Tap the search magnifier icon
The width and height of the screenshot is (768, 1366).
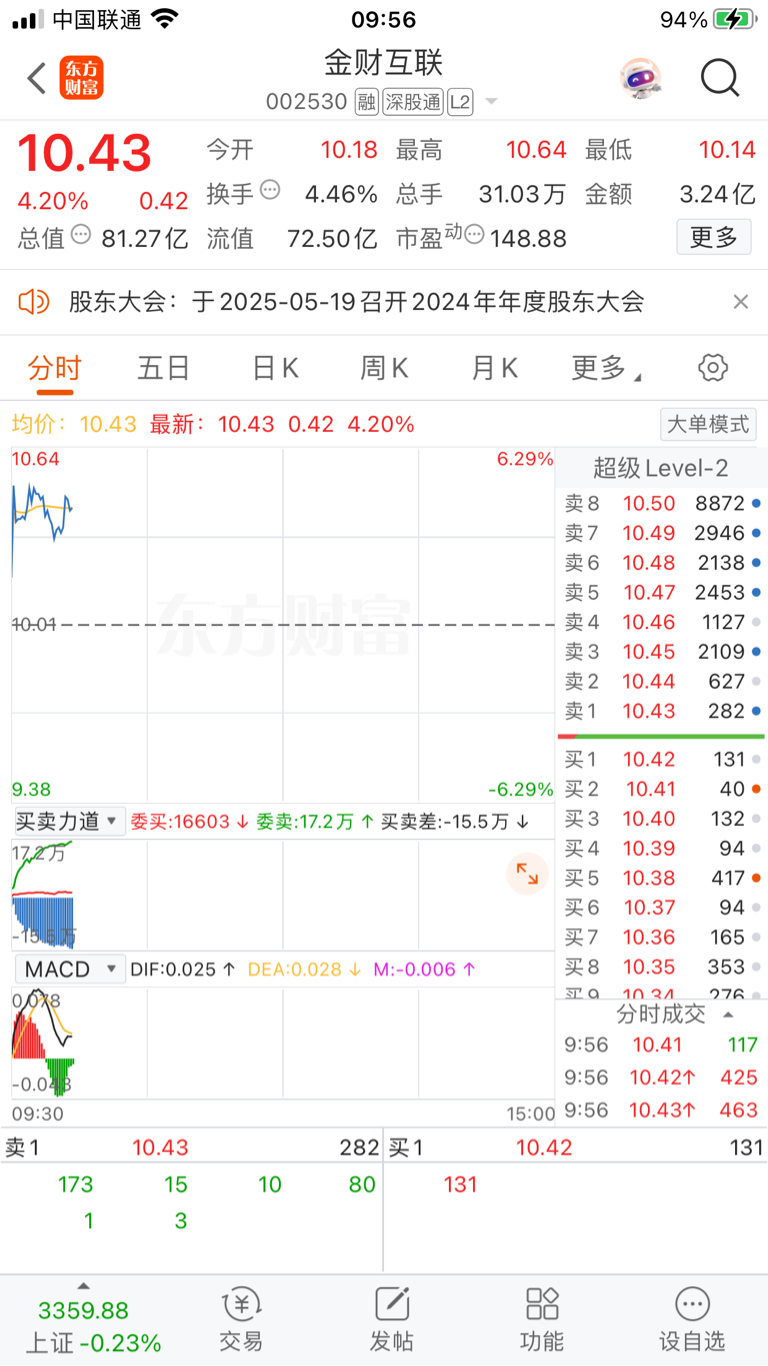click(x=720, y=77)
